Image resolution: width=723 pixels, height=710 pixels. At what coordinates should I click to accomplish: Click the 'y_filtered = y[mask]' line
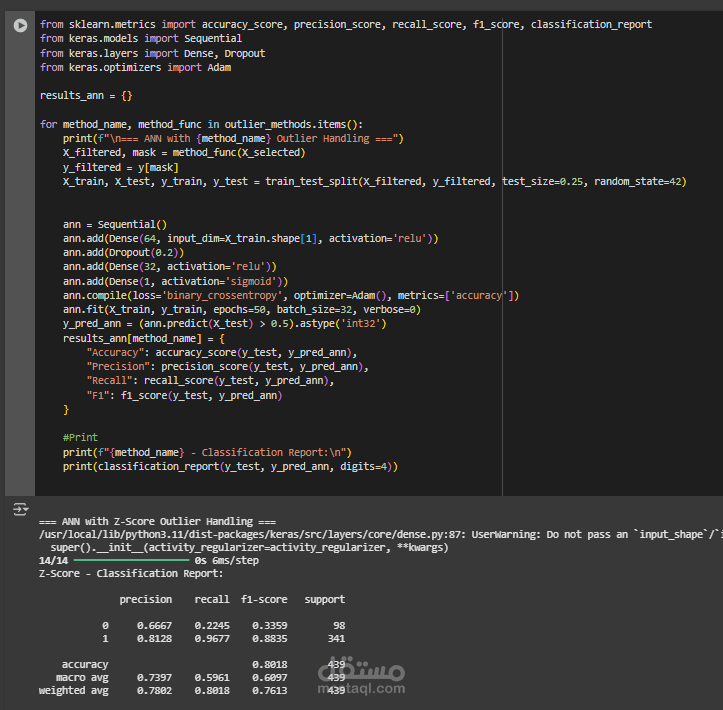click(120, 167)
